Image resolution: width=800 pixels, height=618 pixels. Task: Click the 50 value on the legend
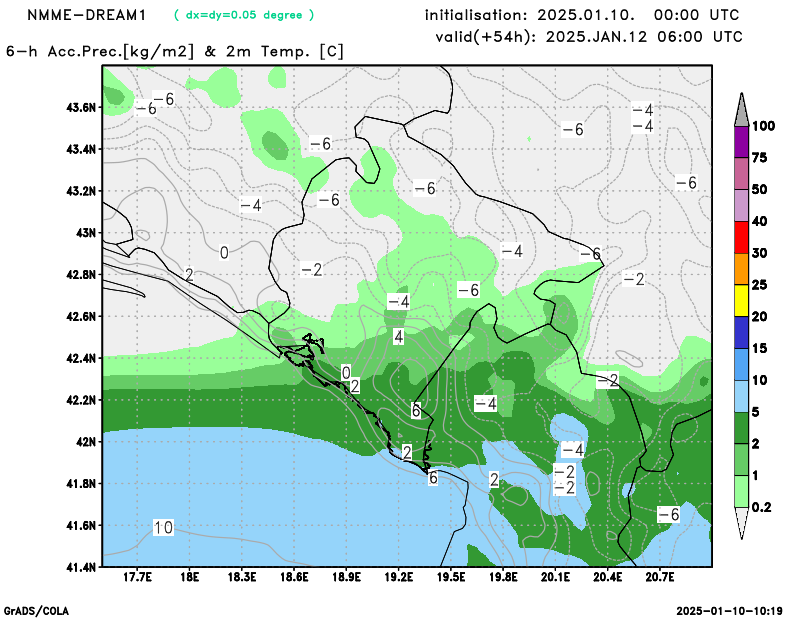pos(760,189)
